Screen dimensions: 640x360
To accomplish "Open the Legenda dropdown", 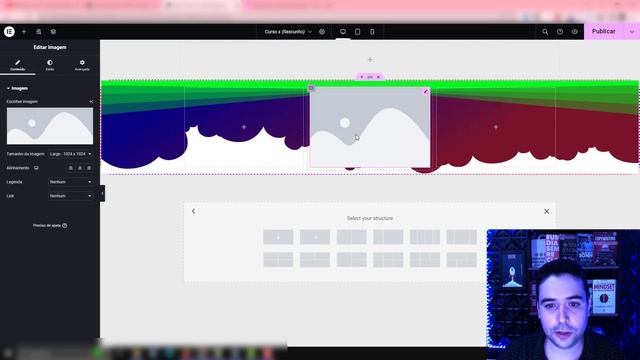I will tap(71, 182).
